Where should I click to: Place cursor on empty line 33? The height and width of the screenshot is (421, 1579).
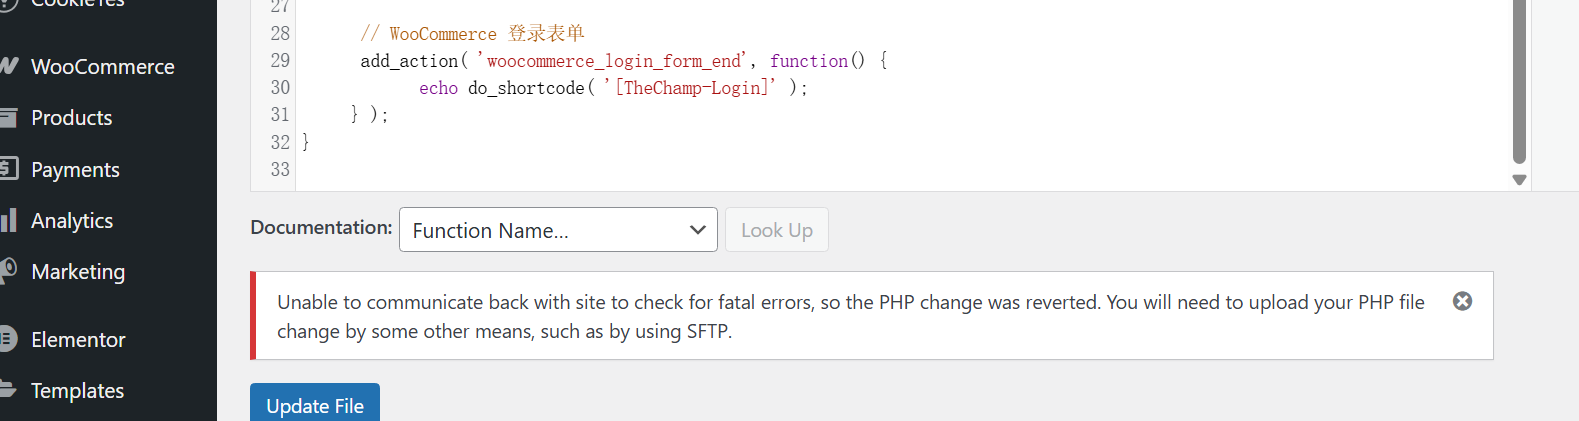coord(600,170)
